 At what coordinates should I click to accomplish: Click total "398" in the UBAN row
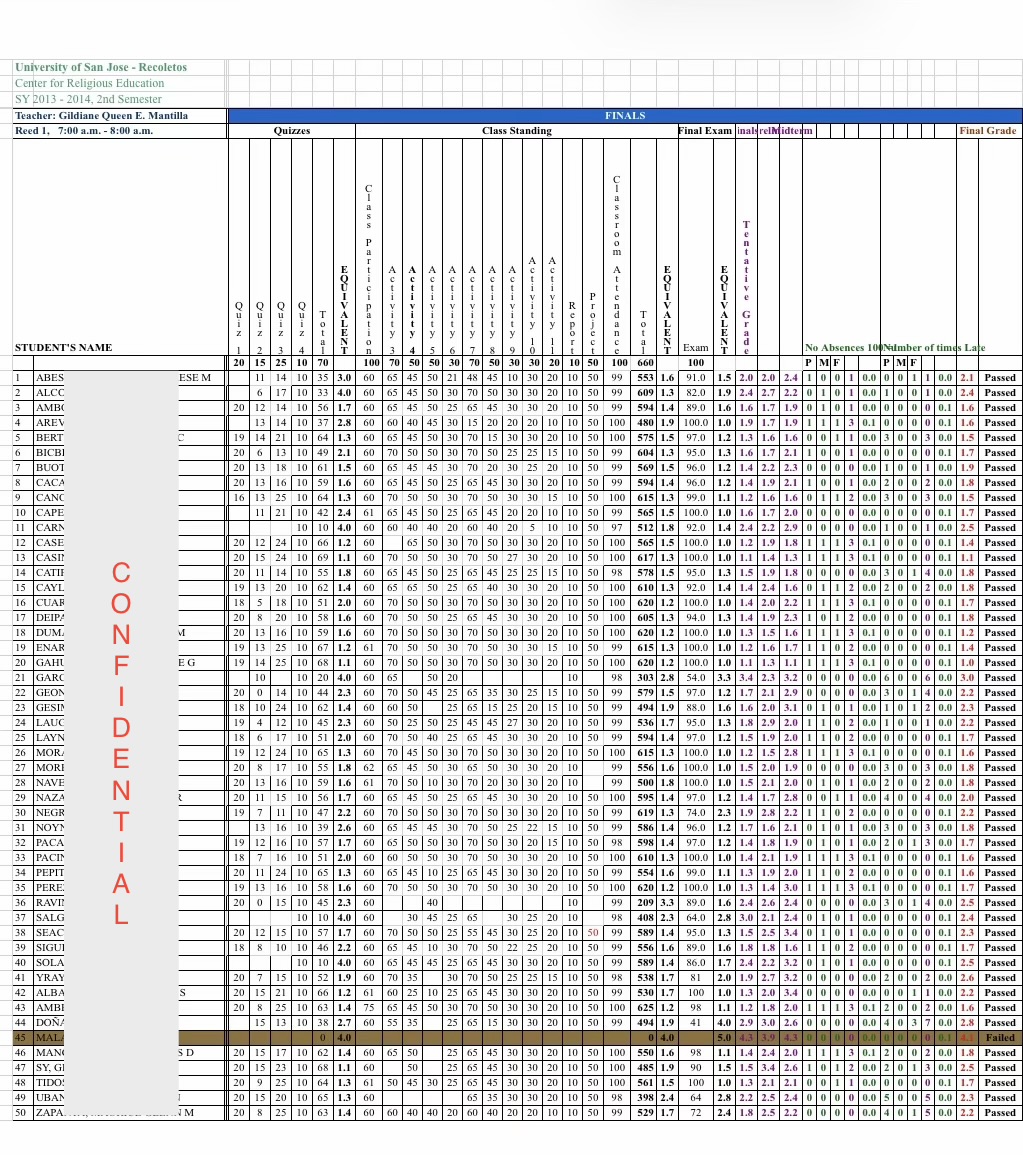tap(645, 1098)
